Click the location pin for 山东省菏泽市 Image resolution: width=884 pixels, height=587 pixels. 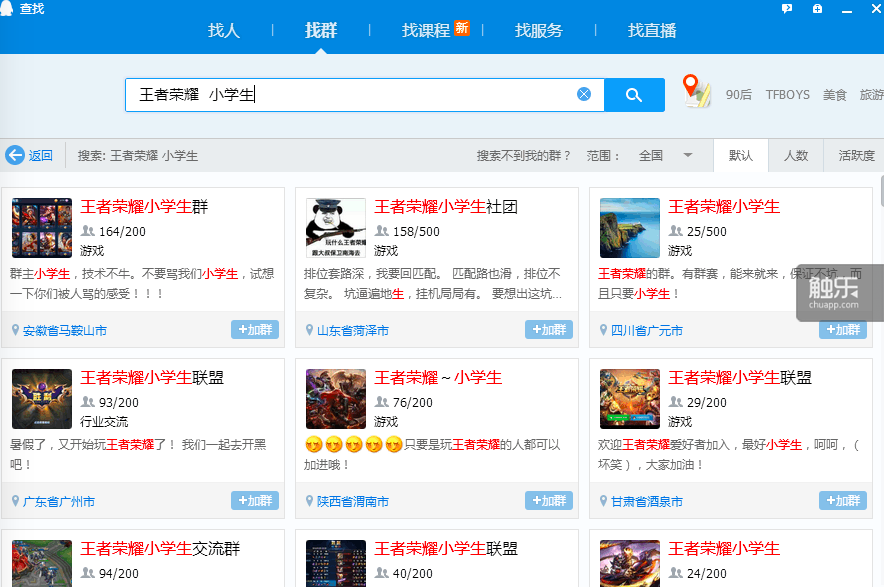point(310,330)
